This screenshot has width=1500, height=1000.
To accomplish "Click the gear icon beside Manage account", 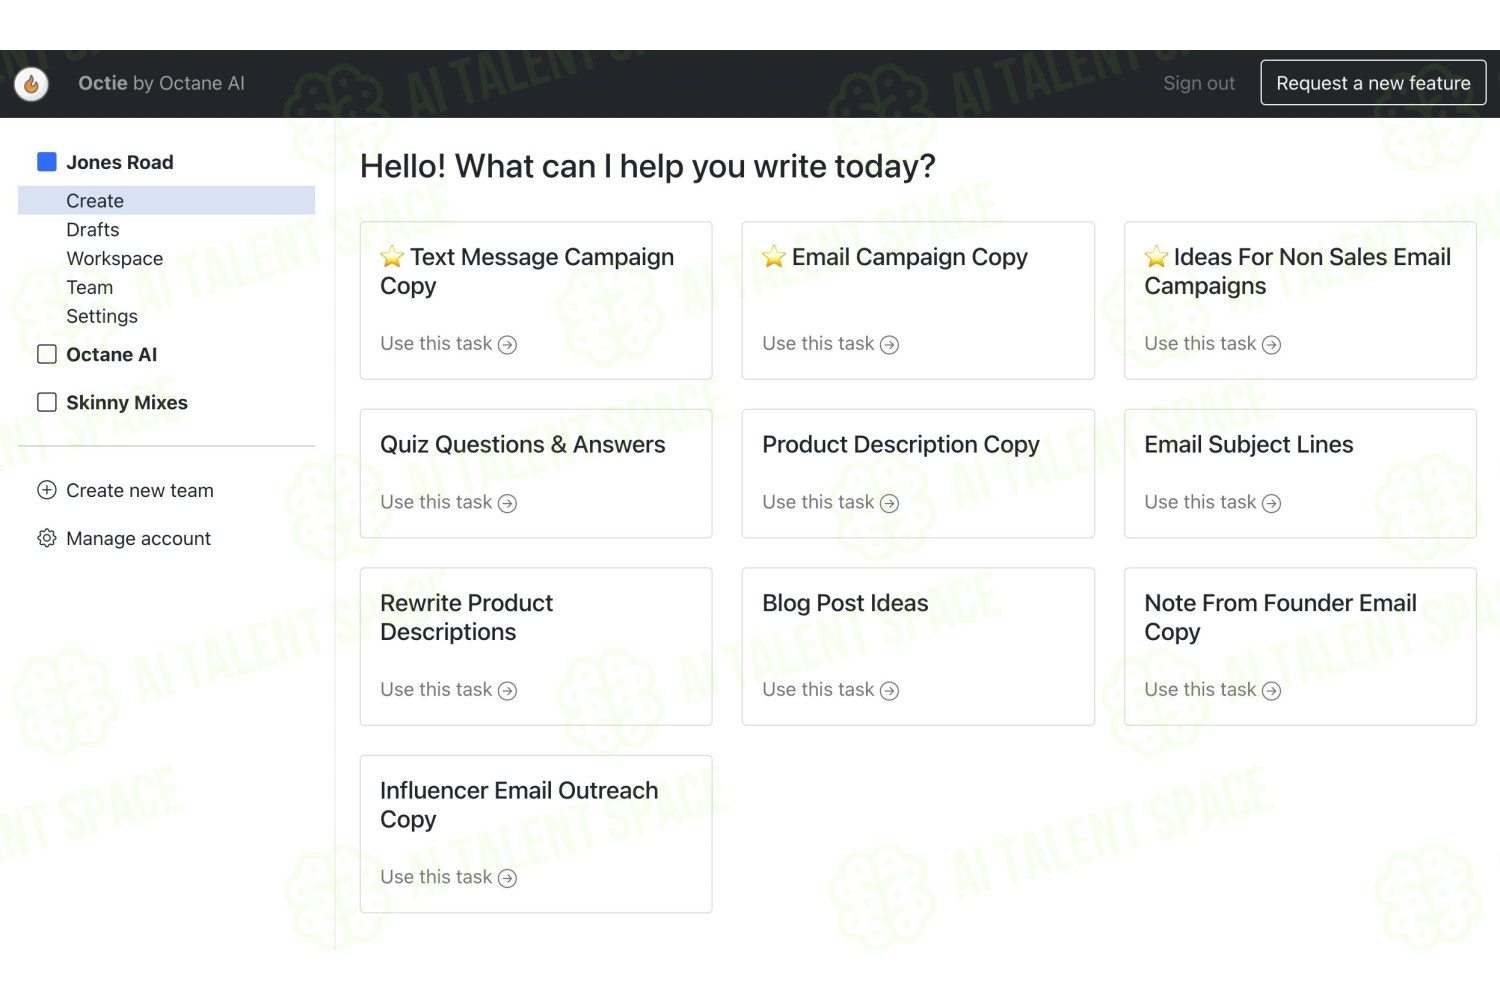I will [x=47, y=538].
